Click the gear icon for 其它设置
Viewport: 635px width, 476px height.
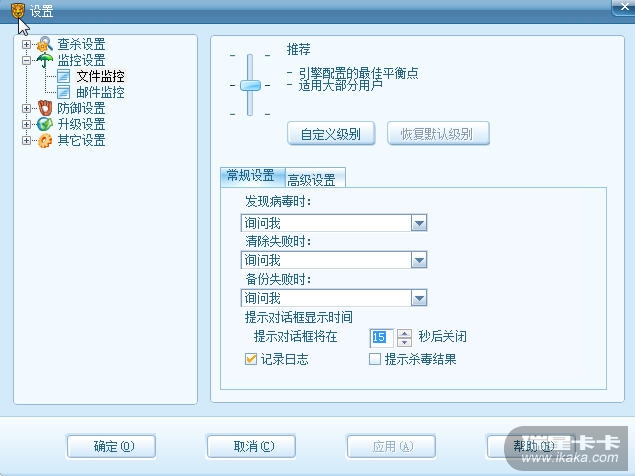click(x=45, y=140)
